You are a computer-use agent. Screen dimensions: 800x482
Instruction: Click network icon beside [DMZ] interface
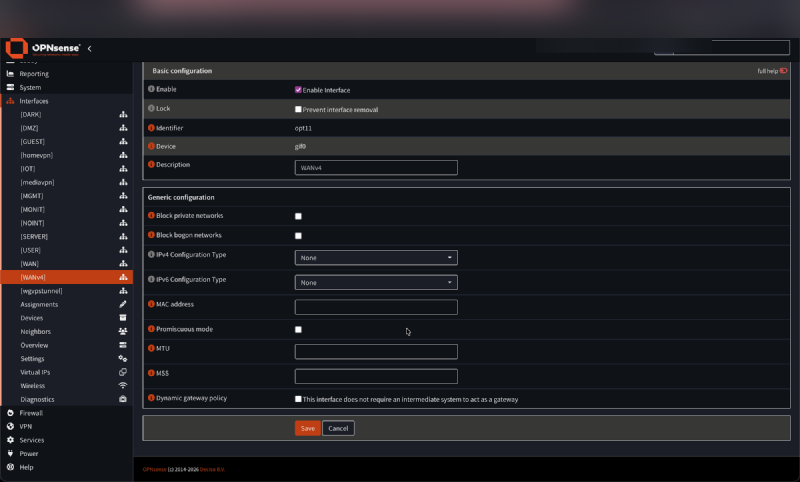pyautogui.click(x=123, y=128)
